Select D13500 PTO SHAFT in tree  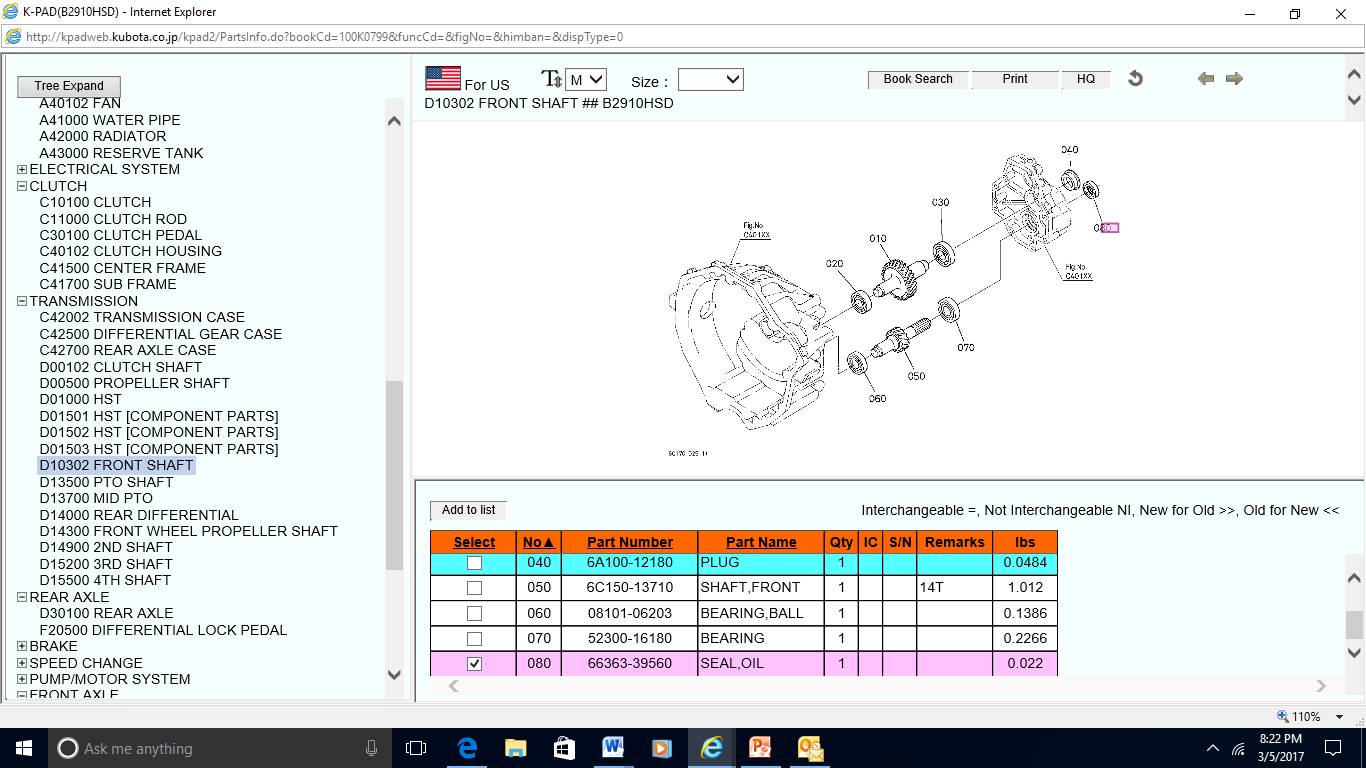click(106, 482)
